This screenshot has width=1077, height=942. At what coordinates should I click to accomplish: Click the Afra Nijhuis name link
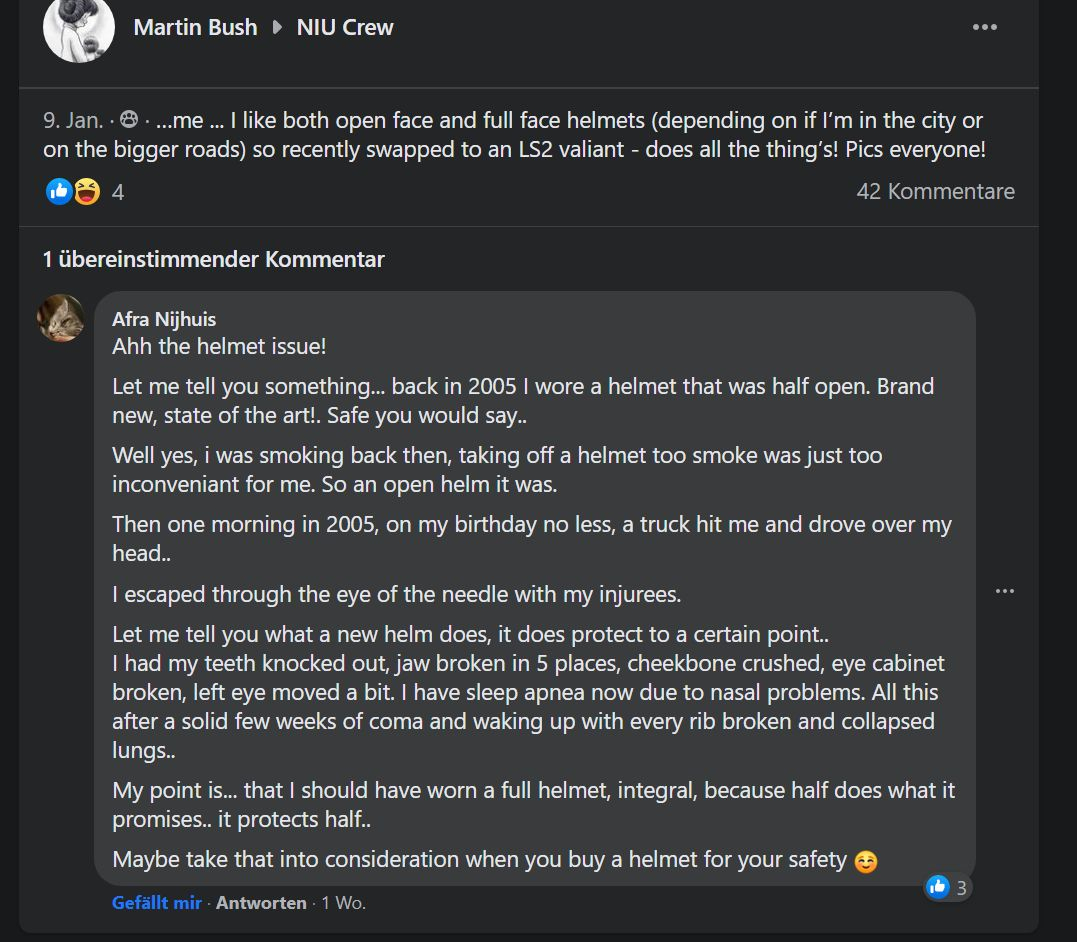point(164,319)
